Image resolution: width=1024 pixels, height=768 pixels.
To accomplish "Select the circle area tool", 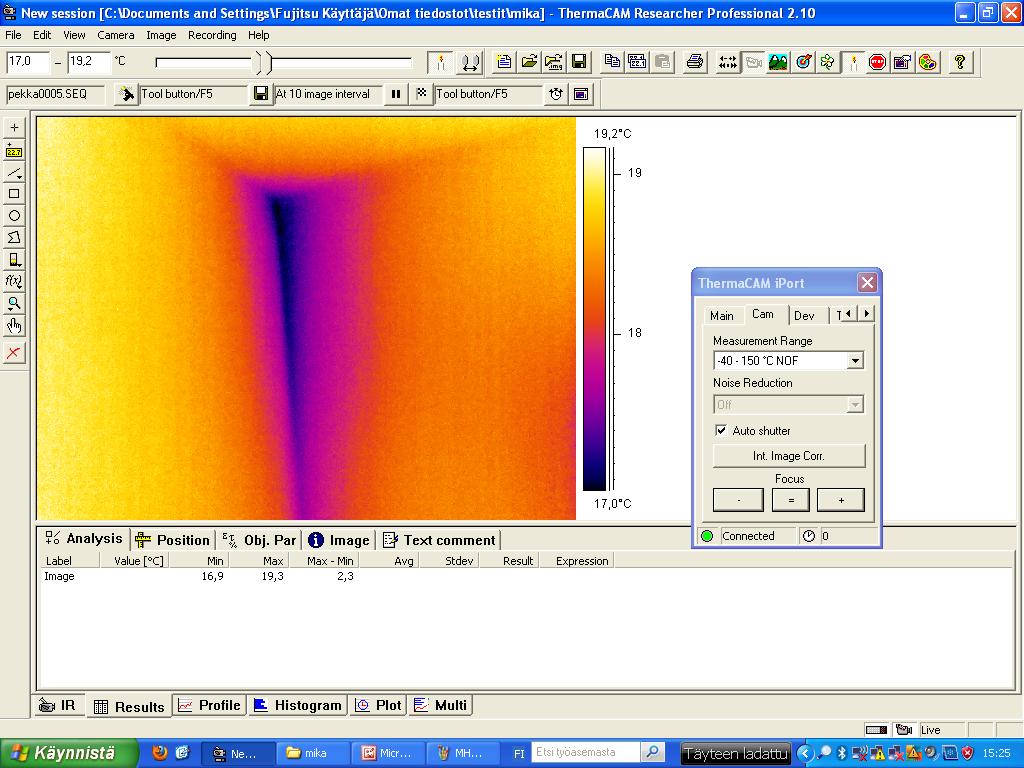I will coord(14,216).
